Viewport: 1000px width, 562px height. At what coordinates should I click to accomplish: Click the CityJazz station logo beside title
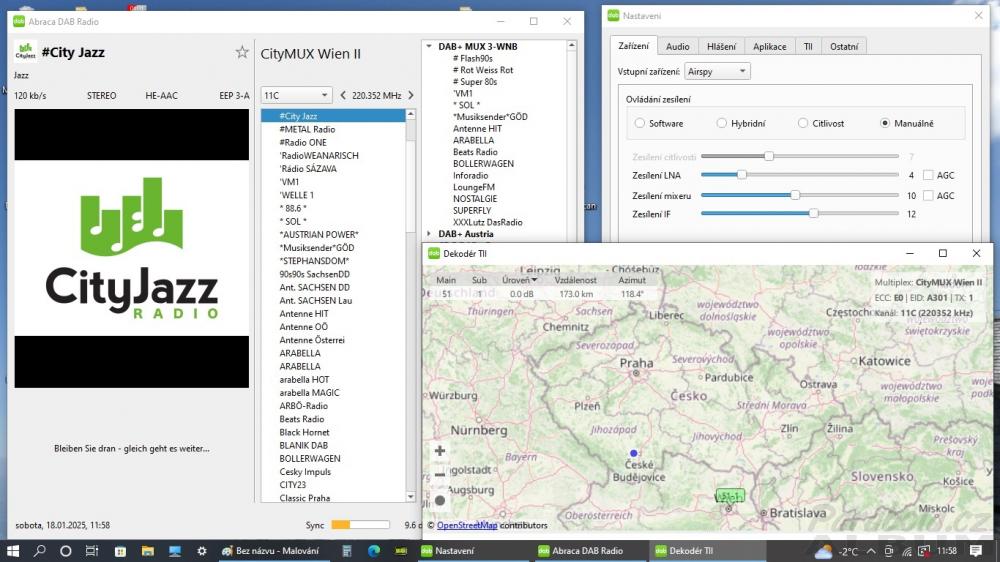[26, 52]
